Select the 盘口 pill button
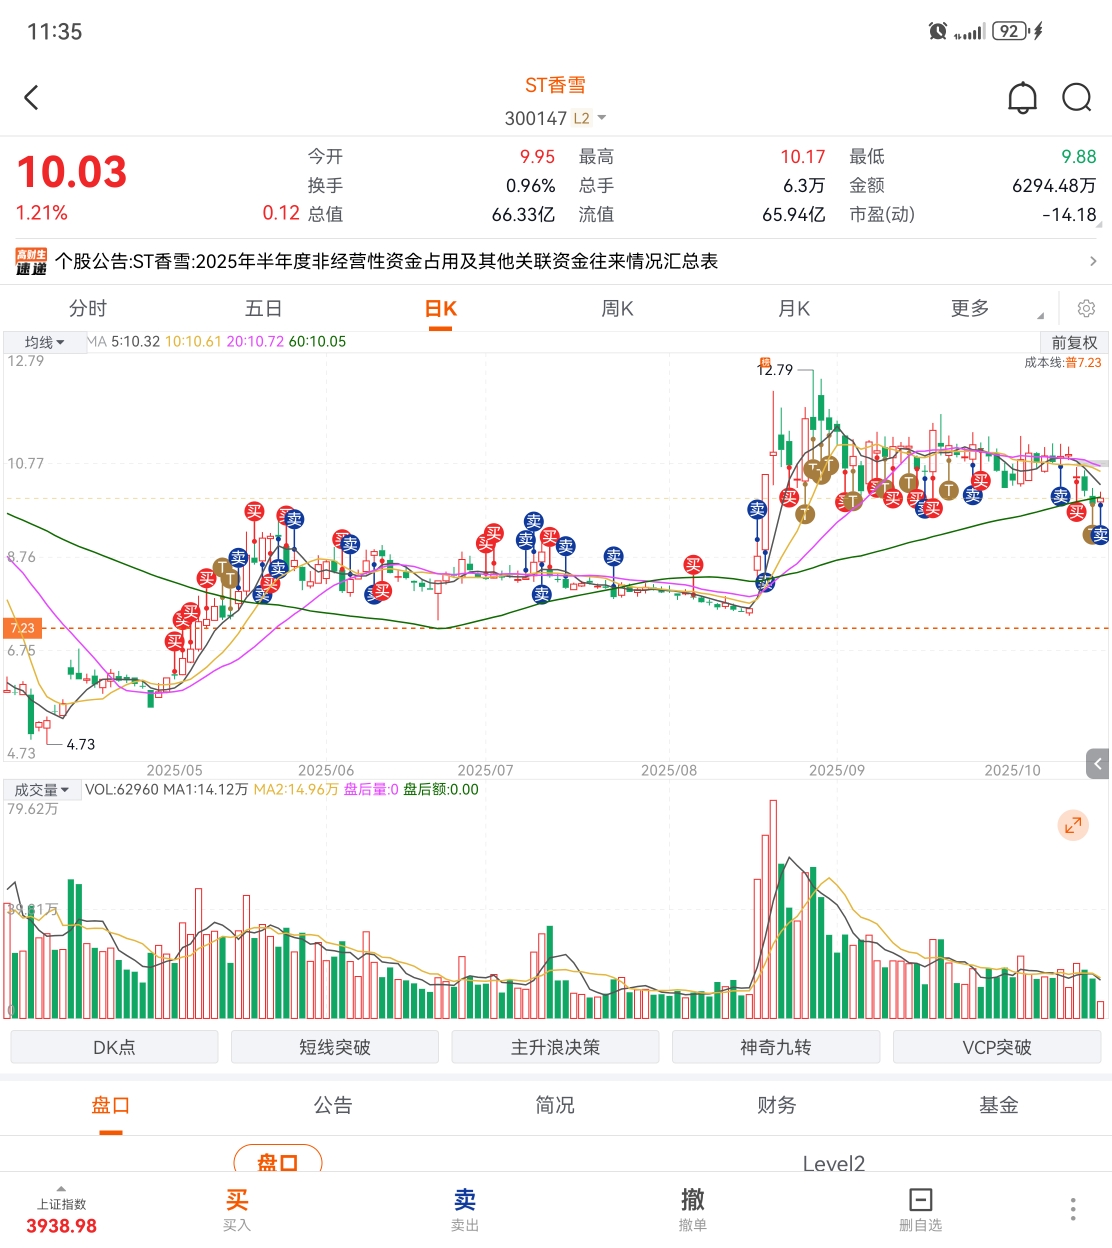Screen dimensions: 1112x1248 pos(278,1160)
